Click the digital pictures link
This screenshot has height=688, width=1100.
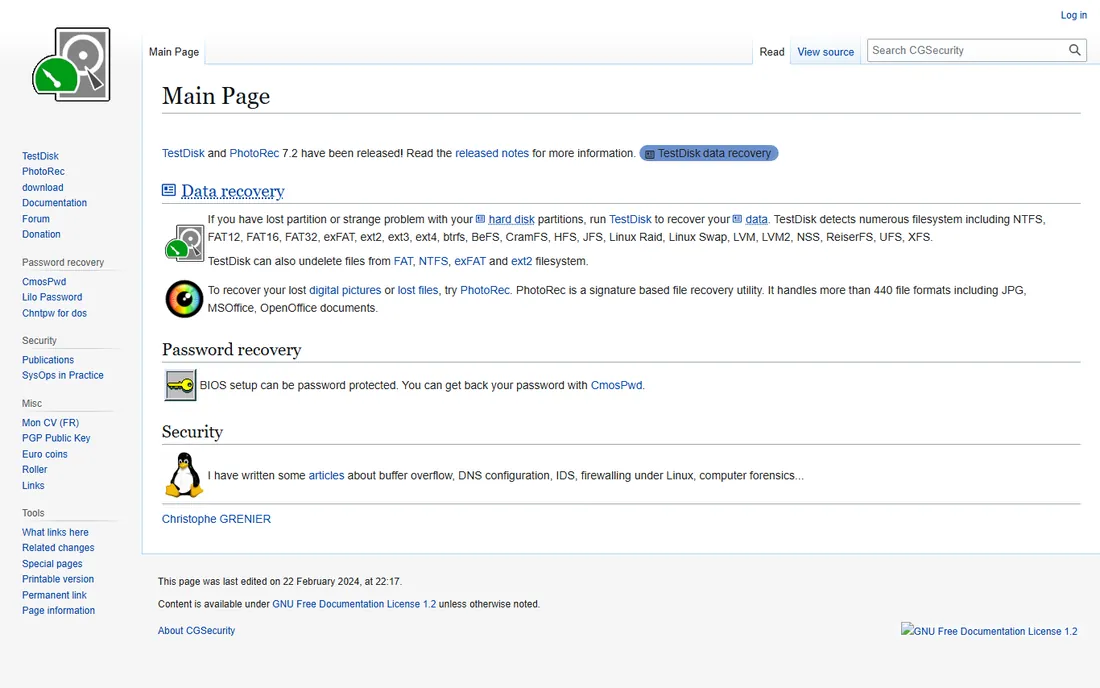click(x=345, y=290)
